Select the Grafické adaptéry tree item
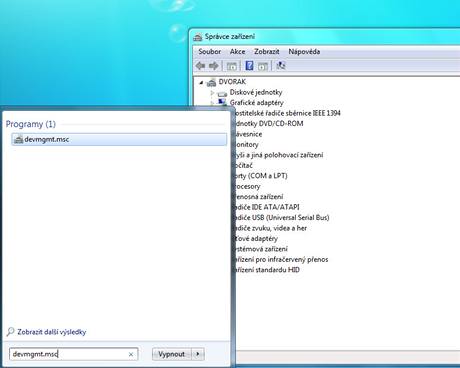This screenshot has width=460, height=368. (x=256, y=103)
